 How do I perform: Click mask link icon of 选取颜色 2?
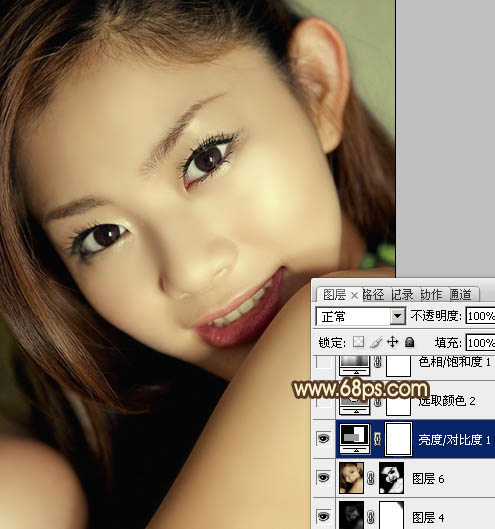click(378, 402)
